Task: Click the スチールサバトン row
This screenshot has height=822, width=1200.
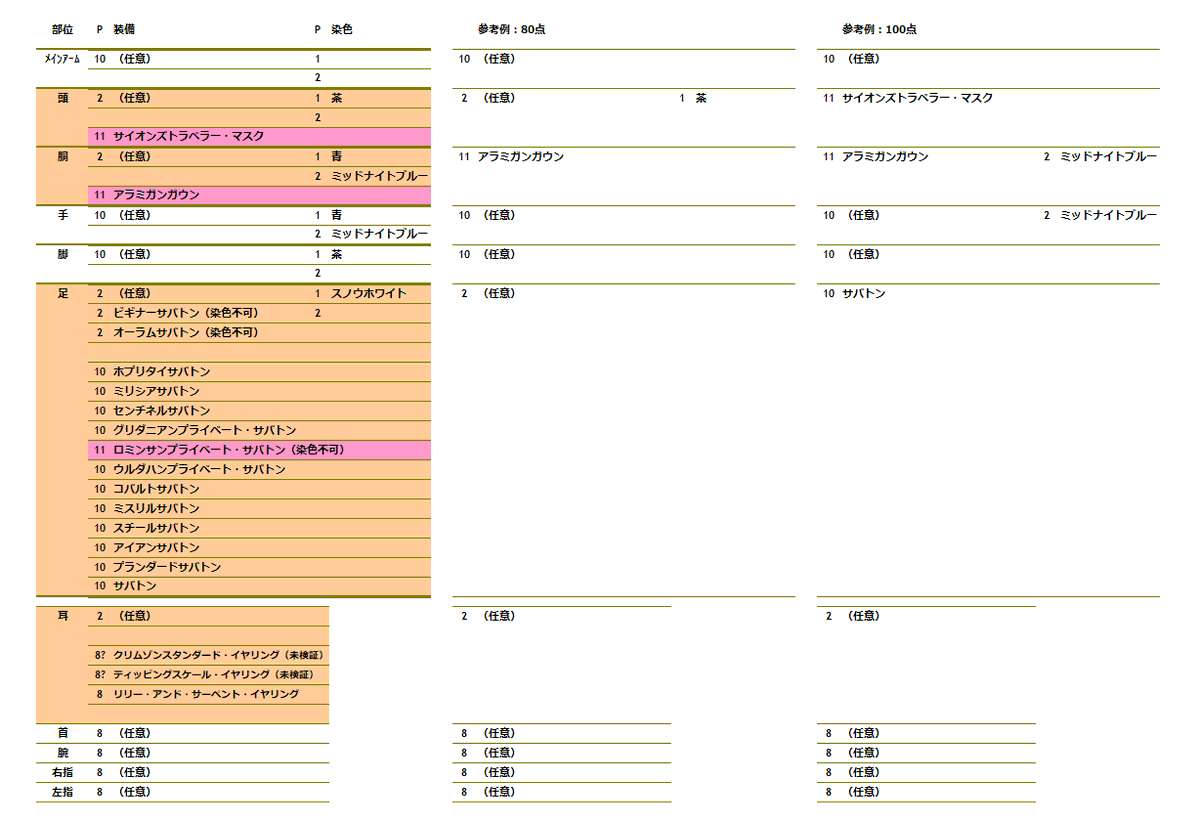Action: pos(259,528)
